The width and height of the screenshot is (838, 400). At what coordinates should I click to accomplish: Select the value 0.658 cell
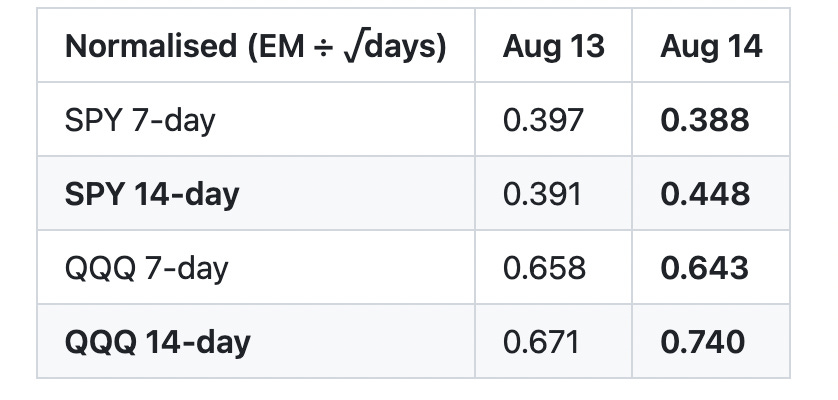pyautogui.click(x=553, y=267)
